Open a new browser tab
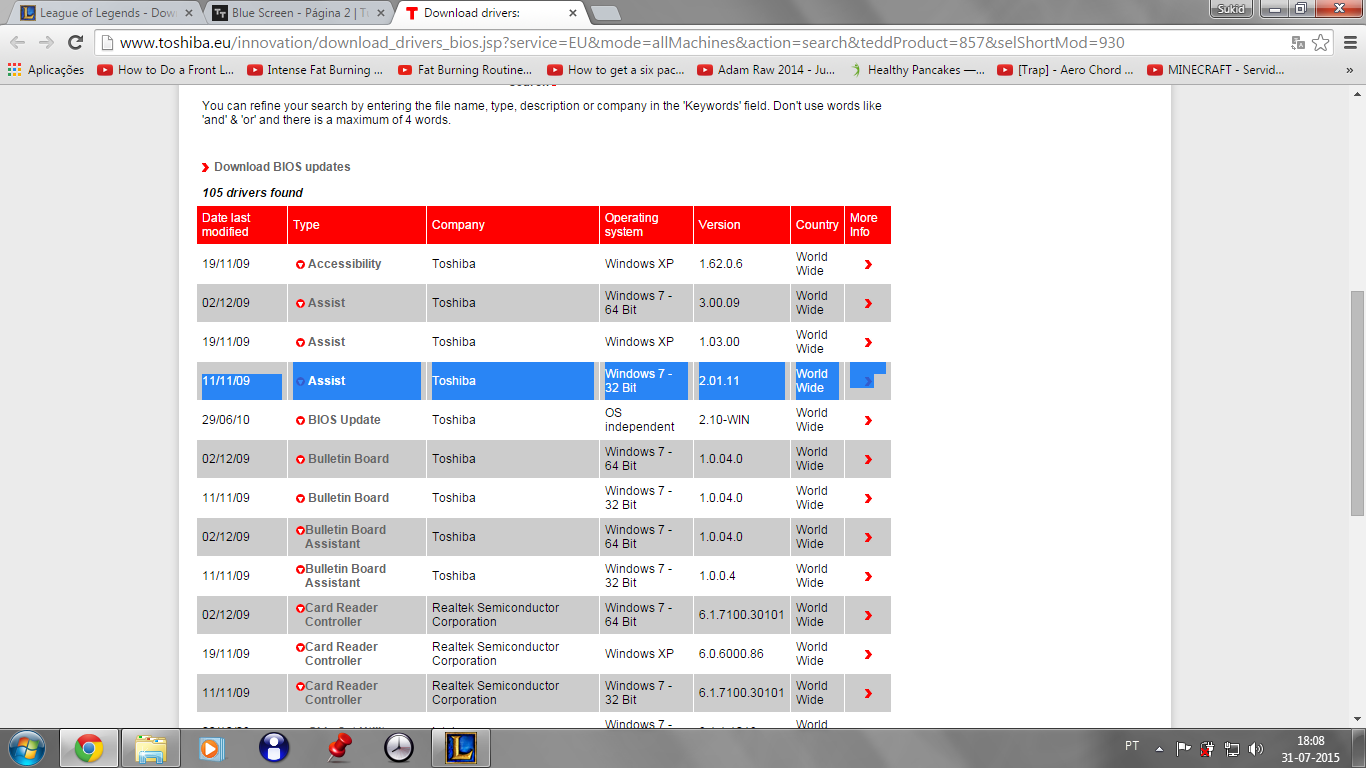 [x=605, y=13]
